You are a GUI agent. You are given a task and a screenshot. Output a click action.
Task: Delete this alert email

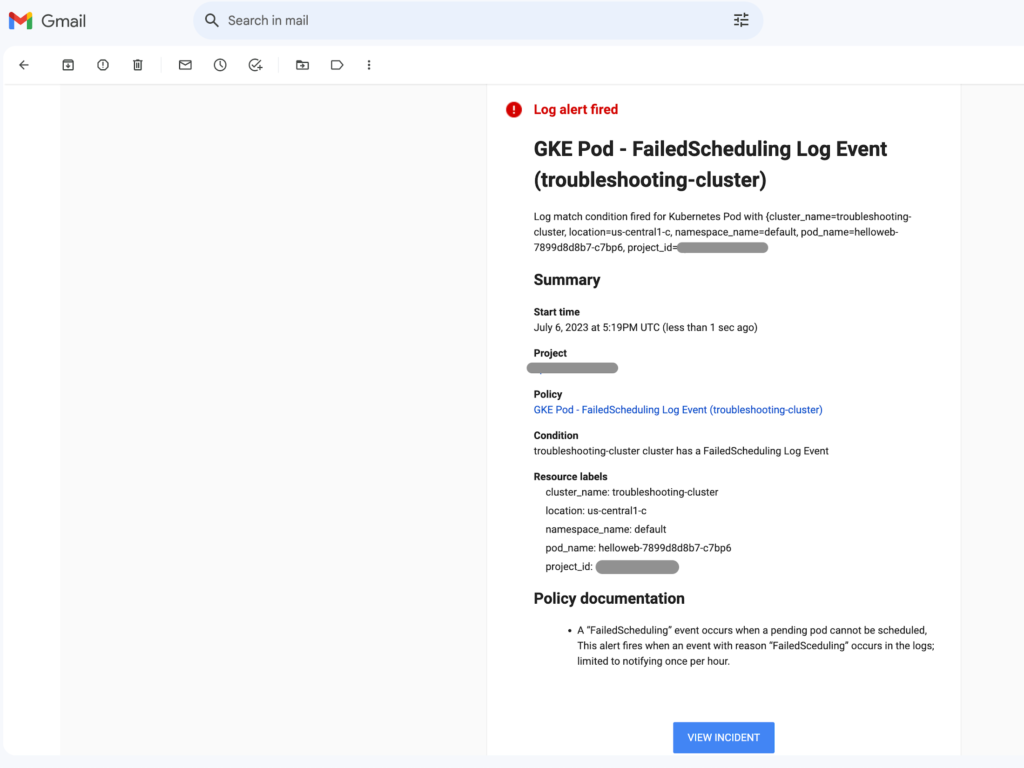click(x=137, y=64)
